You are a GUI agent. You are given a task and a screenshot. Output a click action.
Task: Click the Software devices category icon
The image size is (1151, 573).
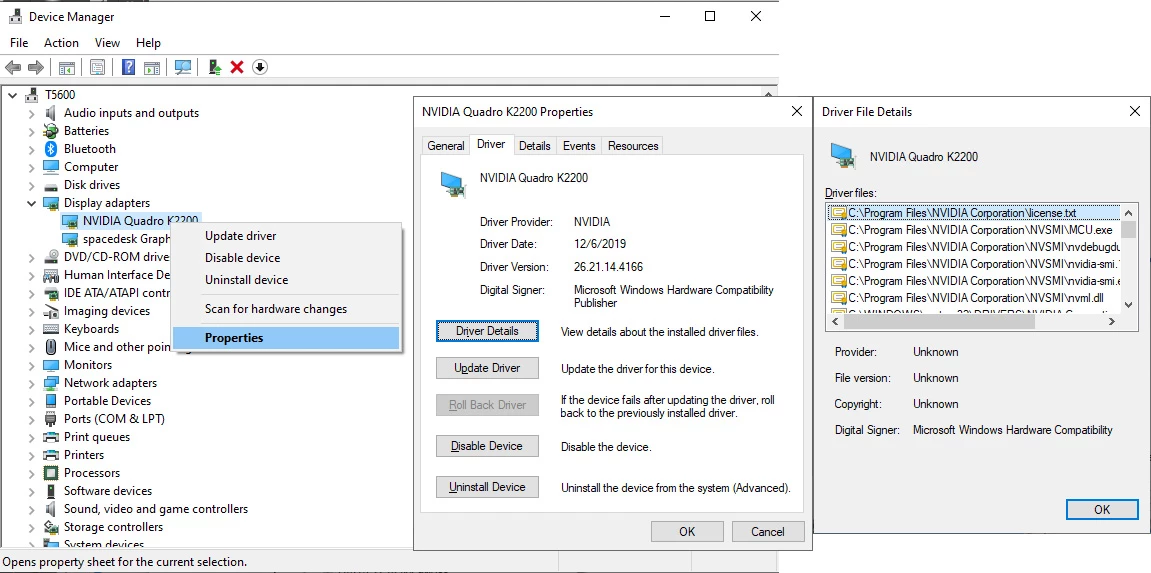[51, 491]
